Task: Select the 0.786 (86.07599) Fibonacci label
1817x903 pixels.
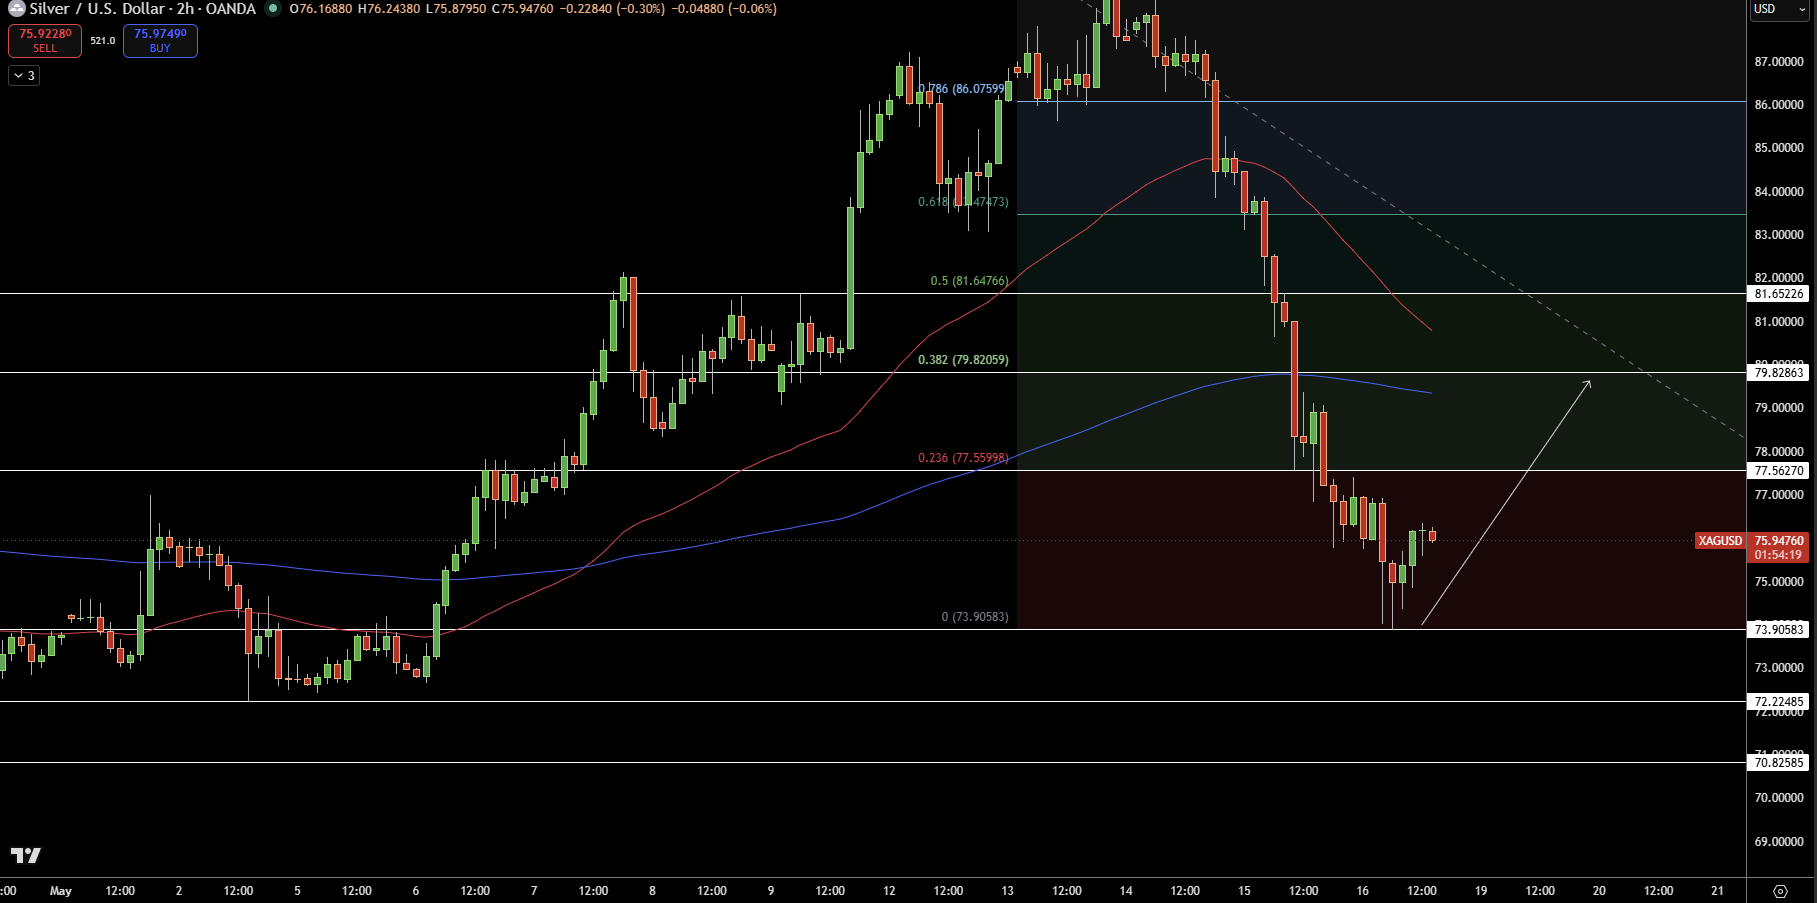Action: pos(962,89)
